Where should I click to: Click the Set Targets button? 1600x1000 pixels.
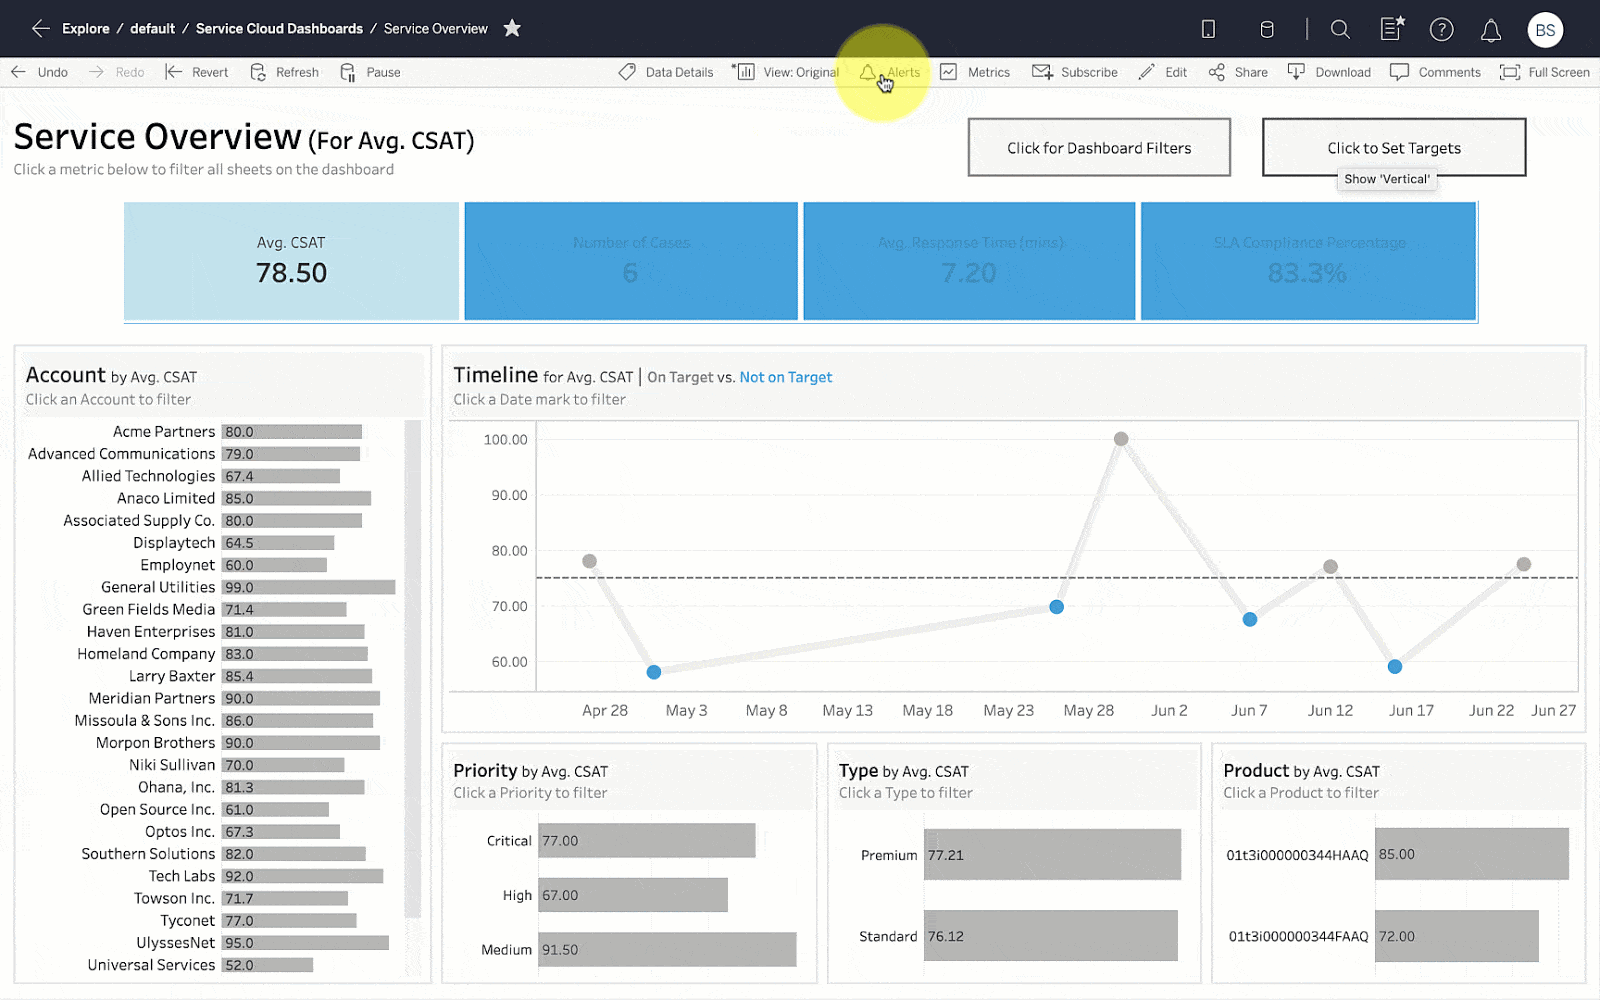pyautogui.click(x=1394, y=148)
